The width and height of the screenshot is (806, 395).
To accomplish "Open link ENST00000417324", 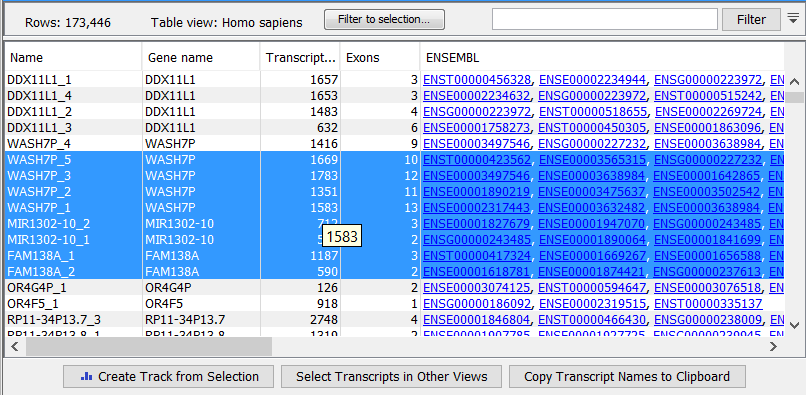I will tap(477, 256).
